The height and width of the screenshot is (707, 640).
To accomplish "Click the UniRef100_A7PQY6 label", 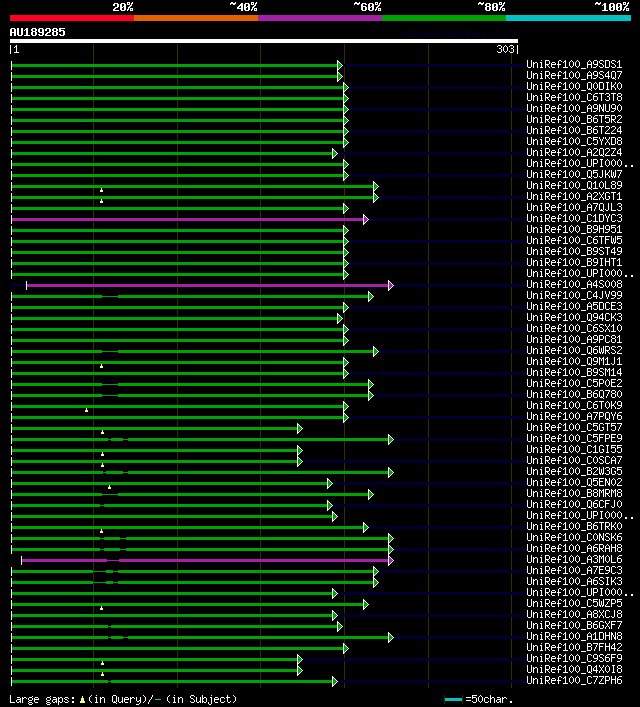I will coord(574,416).
